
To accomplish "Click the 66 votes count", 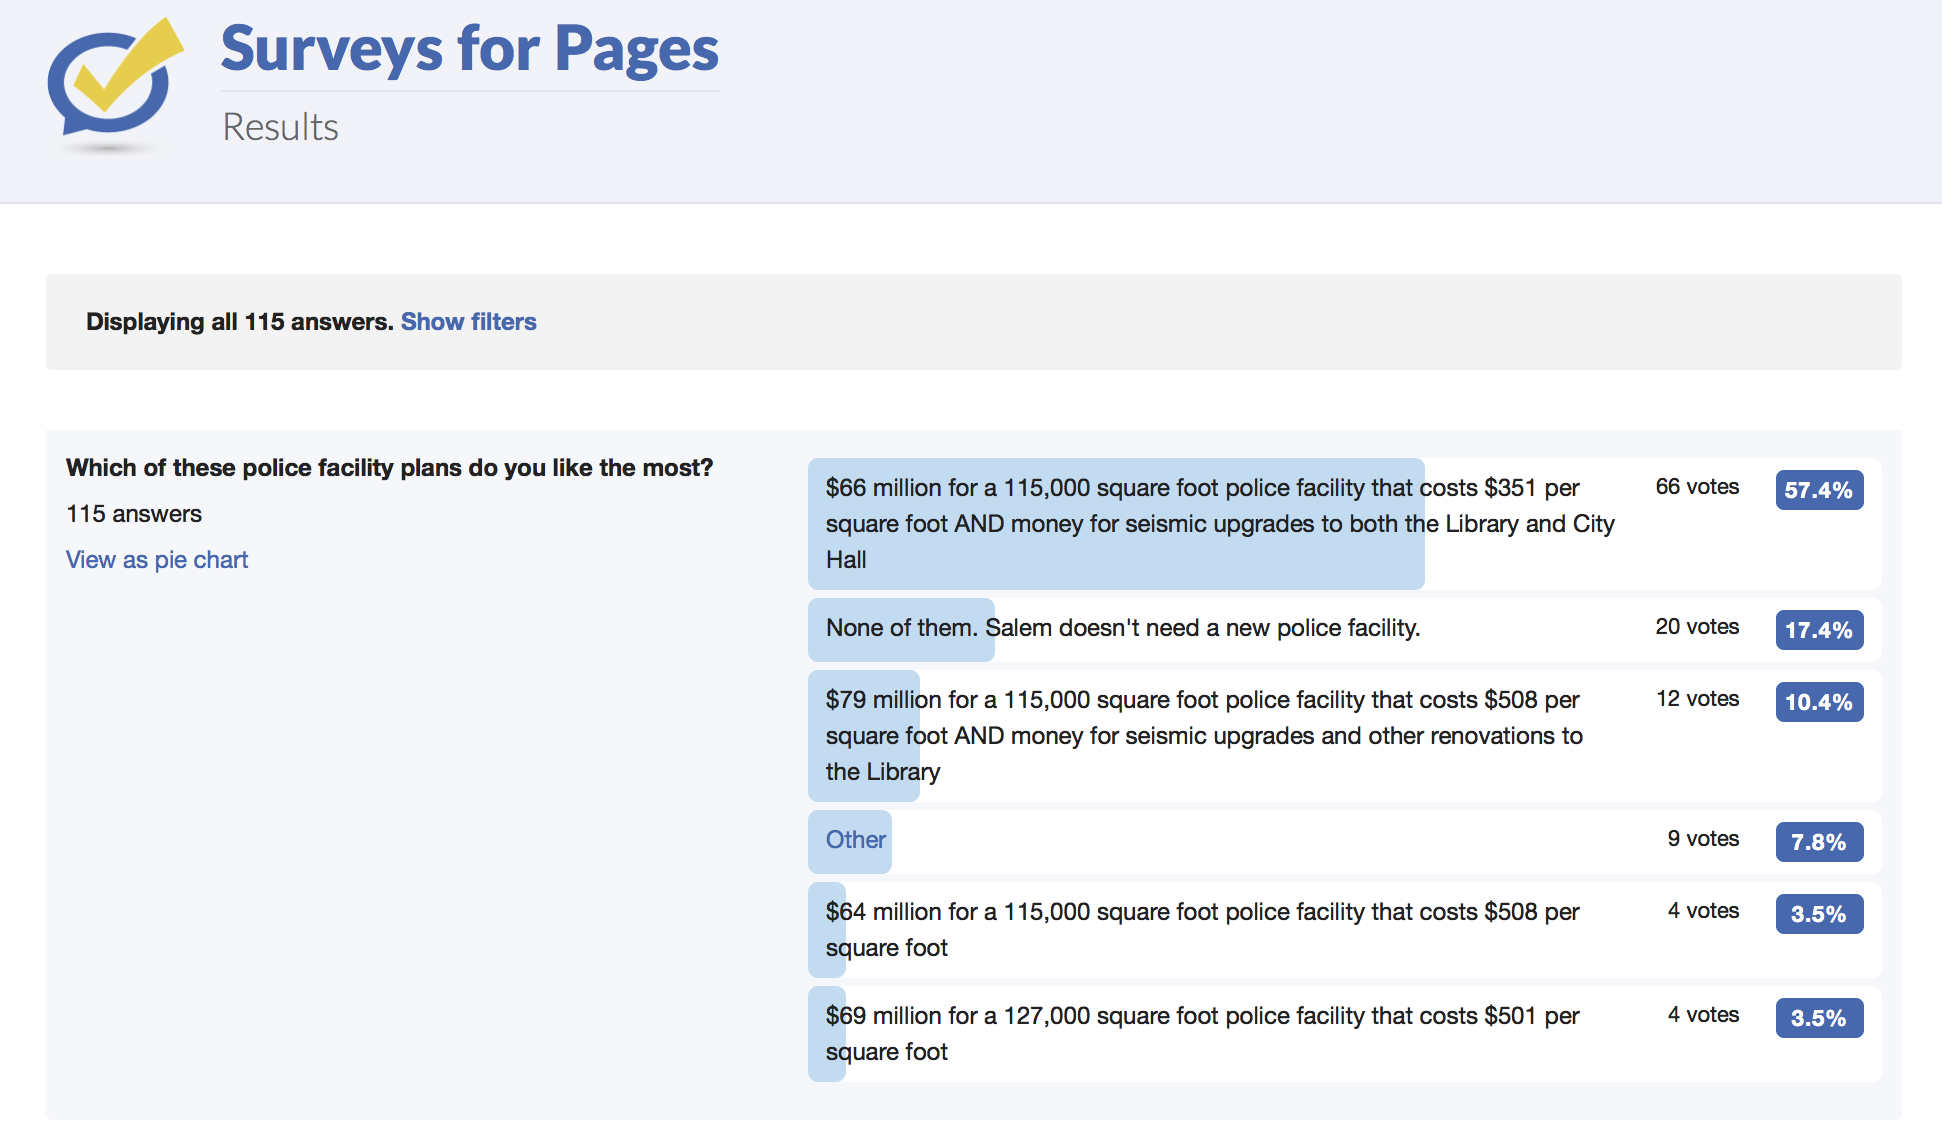I will coord(1696,487).
